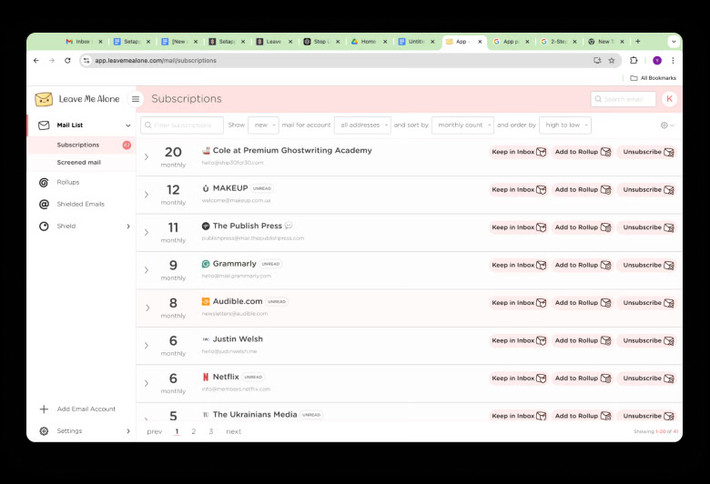Focus the Filter subscriptions field
The image size is (710, 484).
click(182, 125)
